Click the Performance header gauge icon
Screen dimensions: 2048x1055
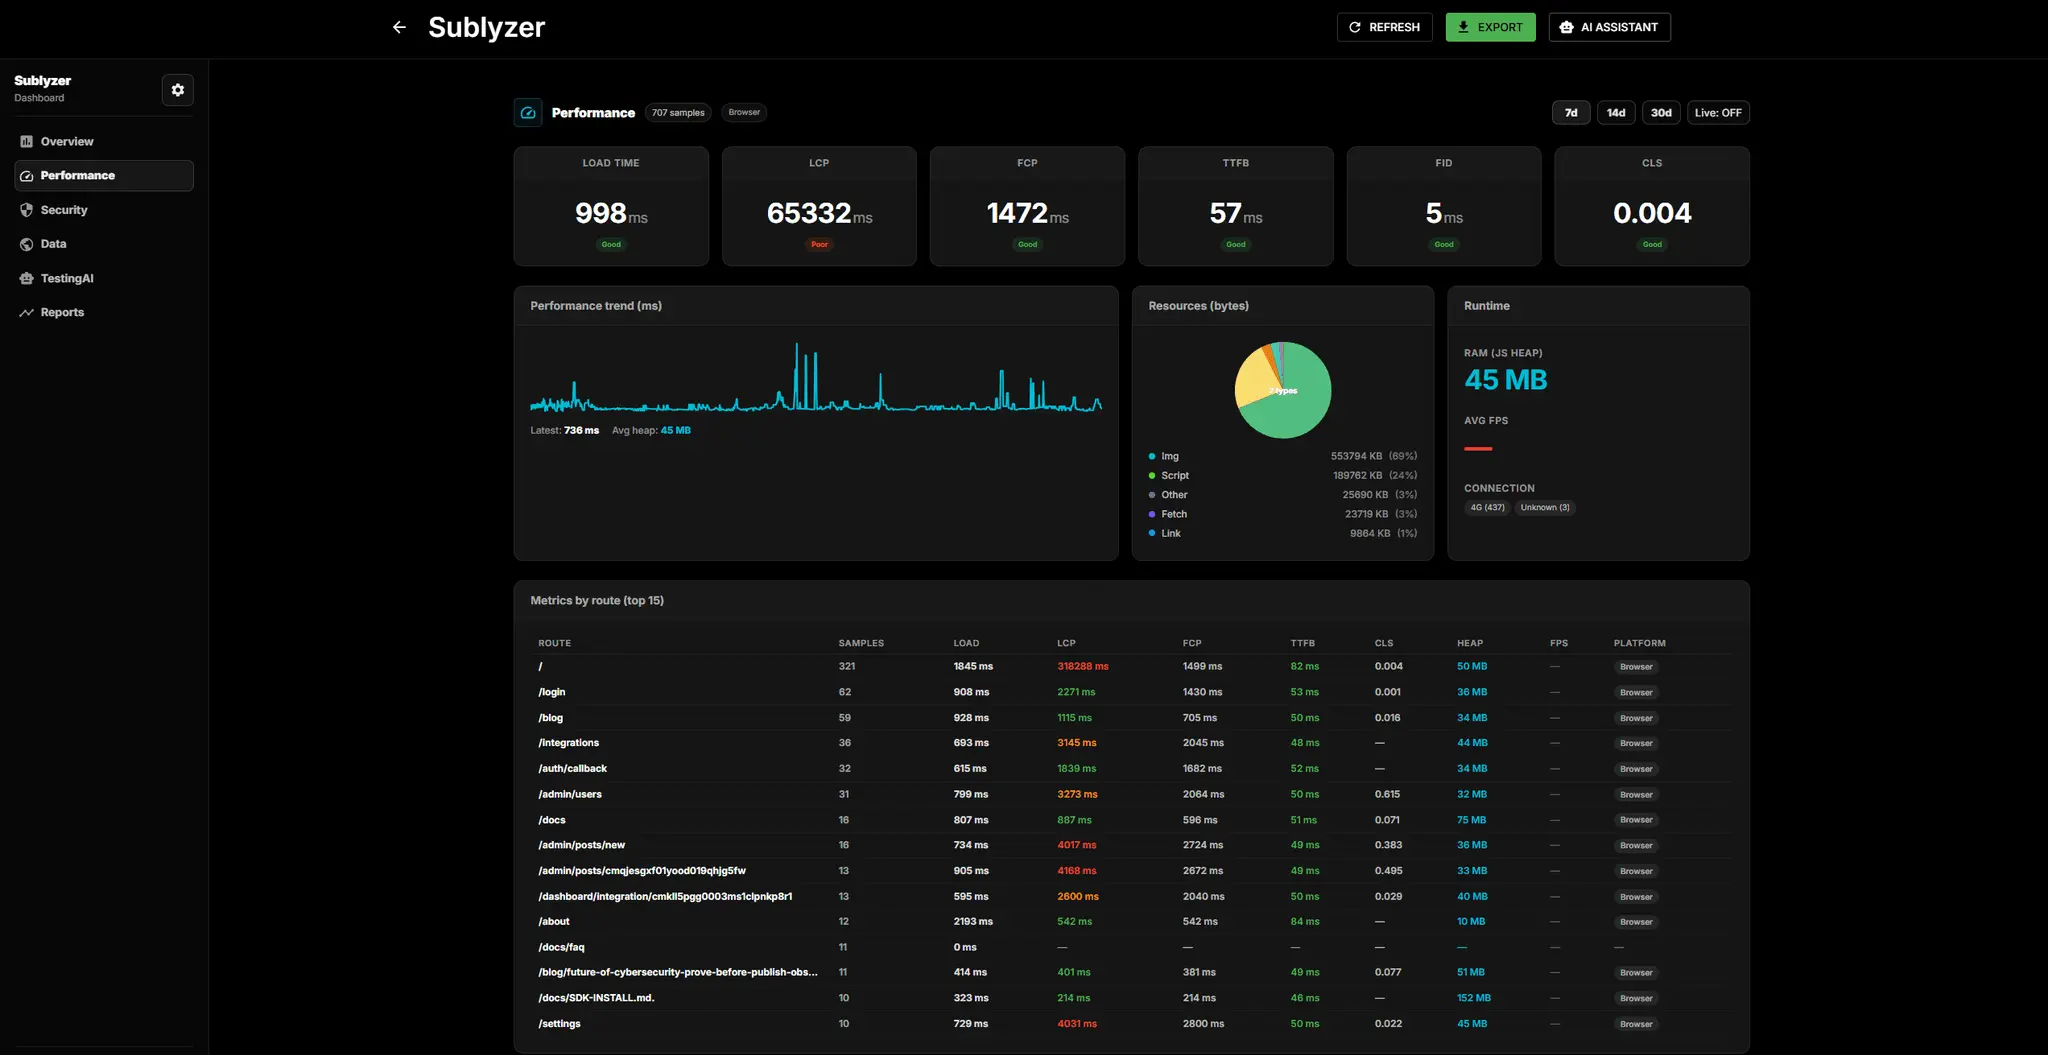[x=528, y=113]
